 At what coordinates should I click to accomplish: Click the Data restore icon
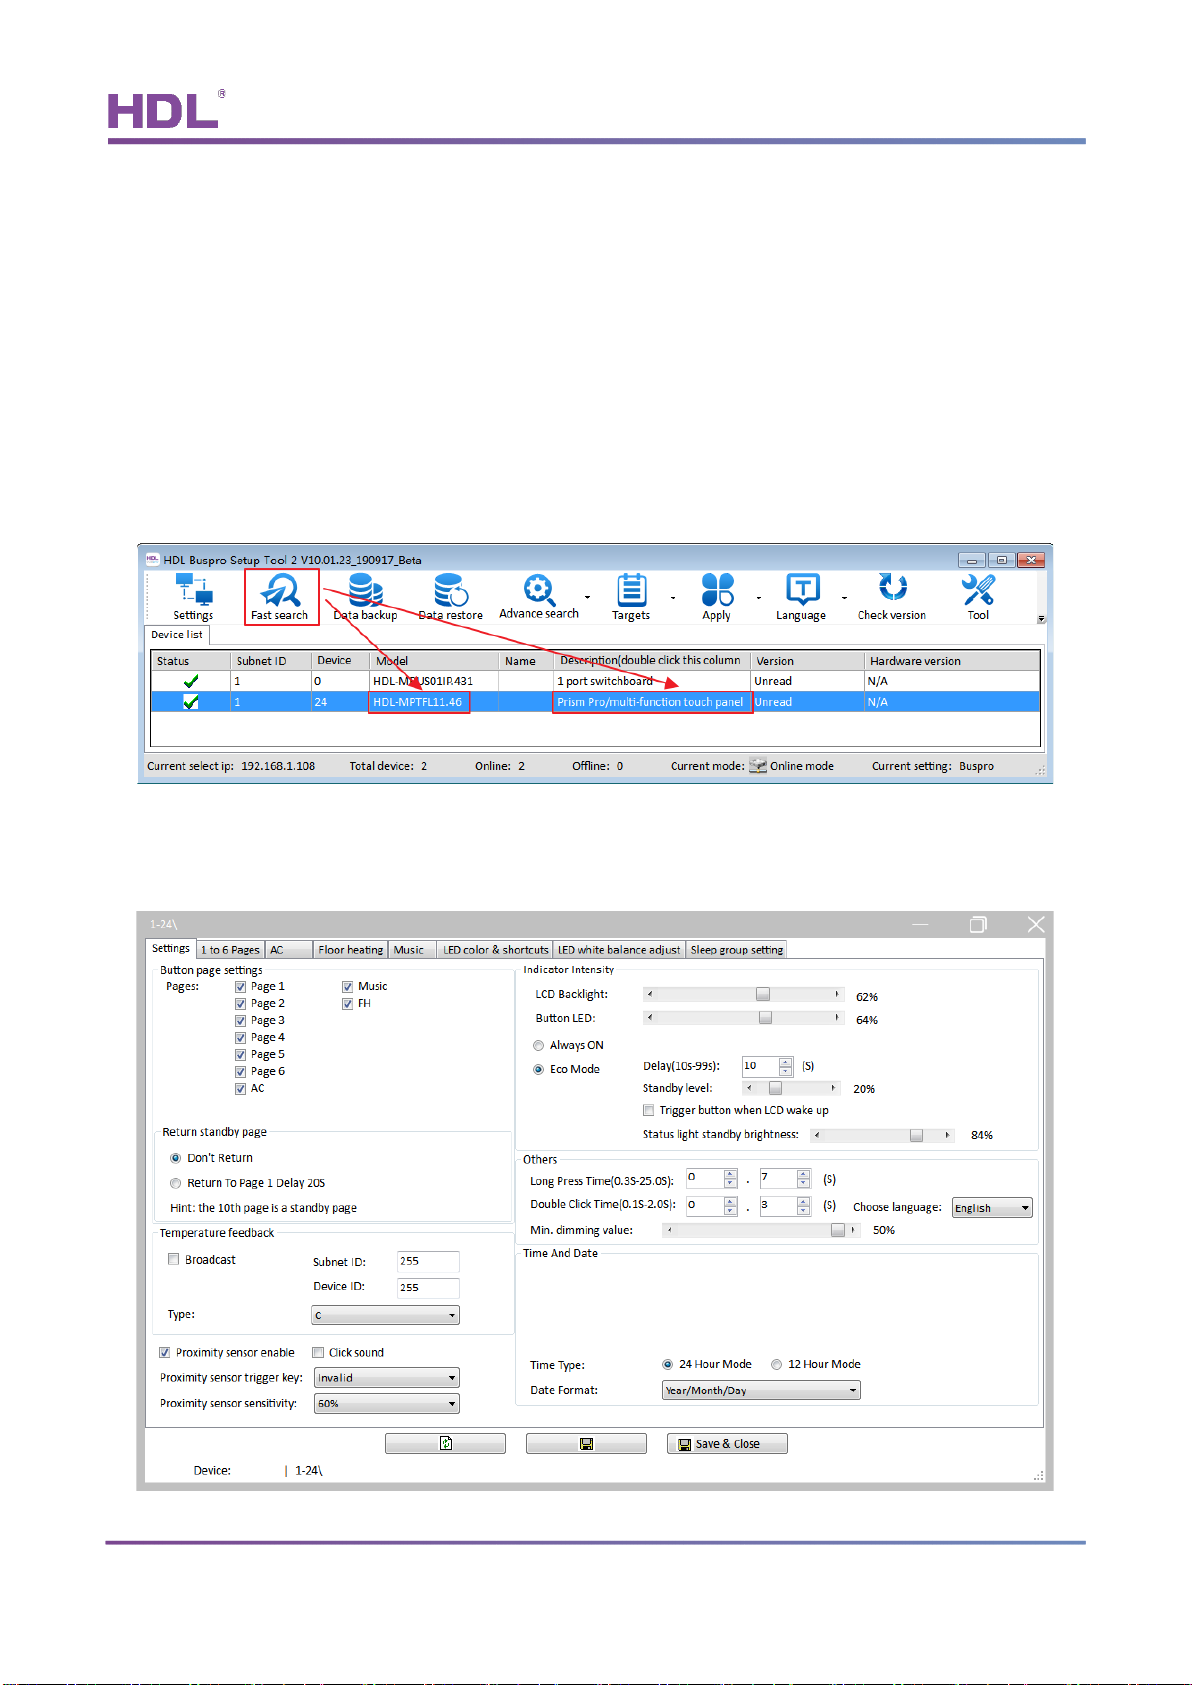[x=450, y=591]
